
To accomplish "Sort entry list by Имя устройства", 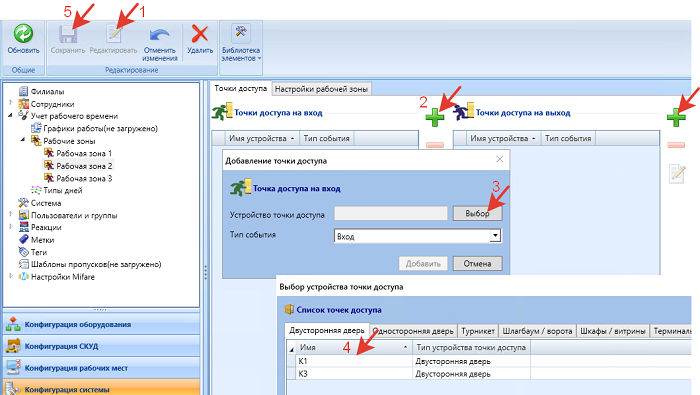I will [262, 138].
